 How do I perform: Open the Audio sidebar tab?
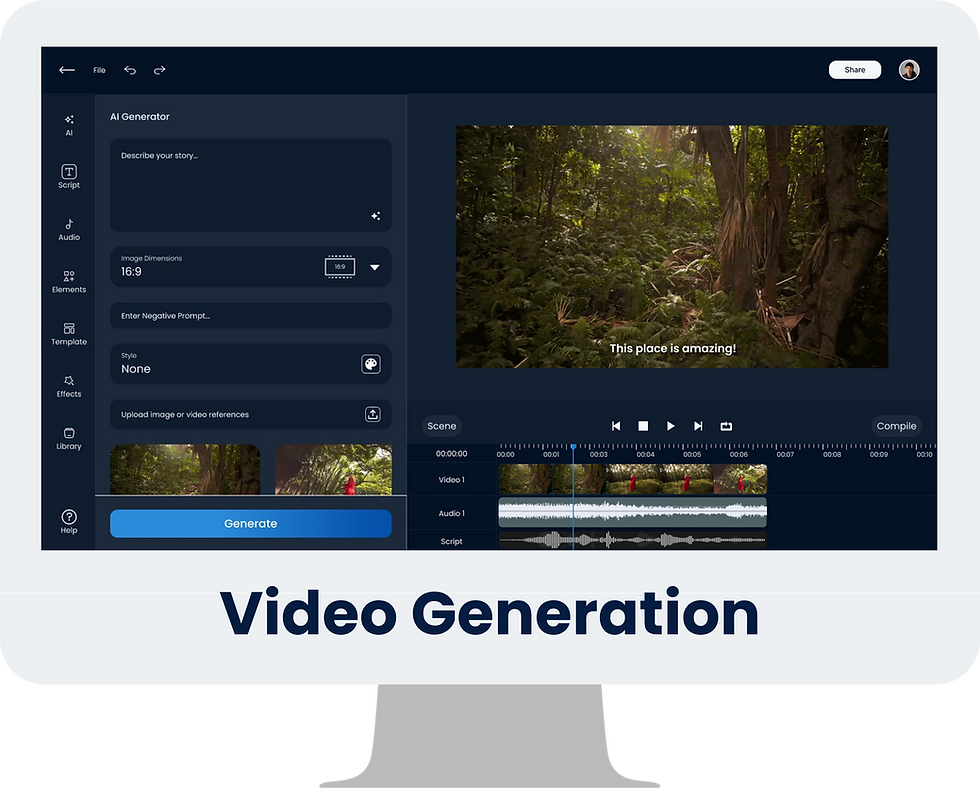tap(69, 229)
